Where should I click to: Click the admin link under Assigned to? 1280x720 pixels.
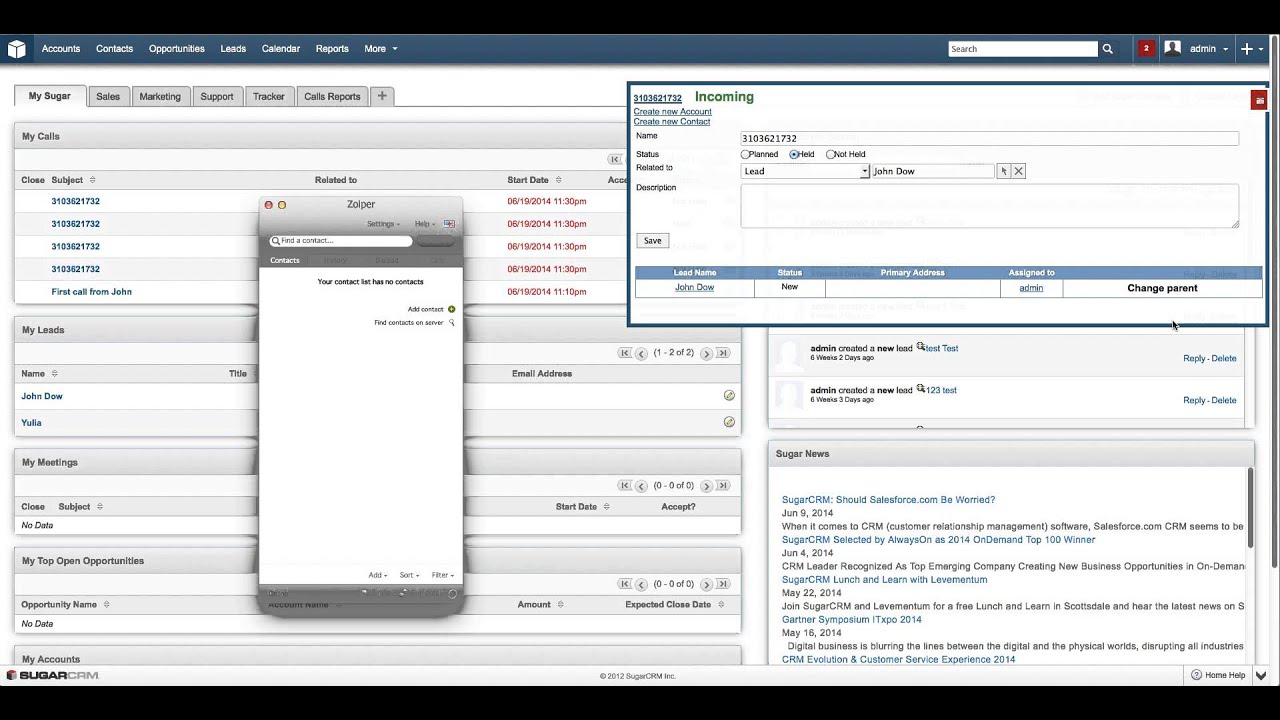[1031, 288]
